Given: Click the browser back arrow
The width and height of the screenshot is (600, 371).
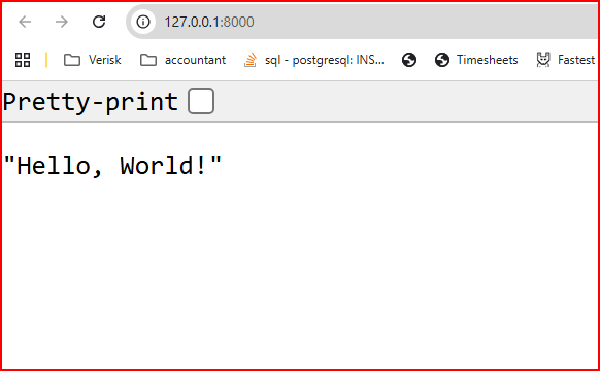Looking at the screenshot, I should tap(25, 22).
